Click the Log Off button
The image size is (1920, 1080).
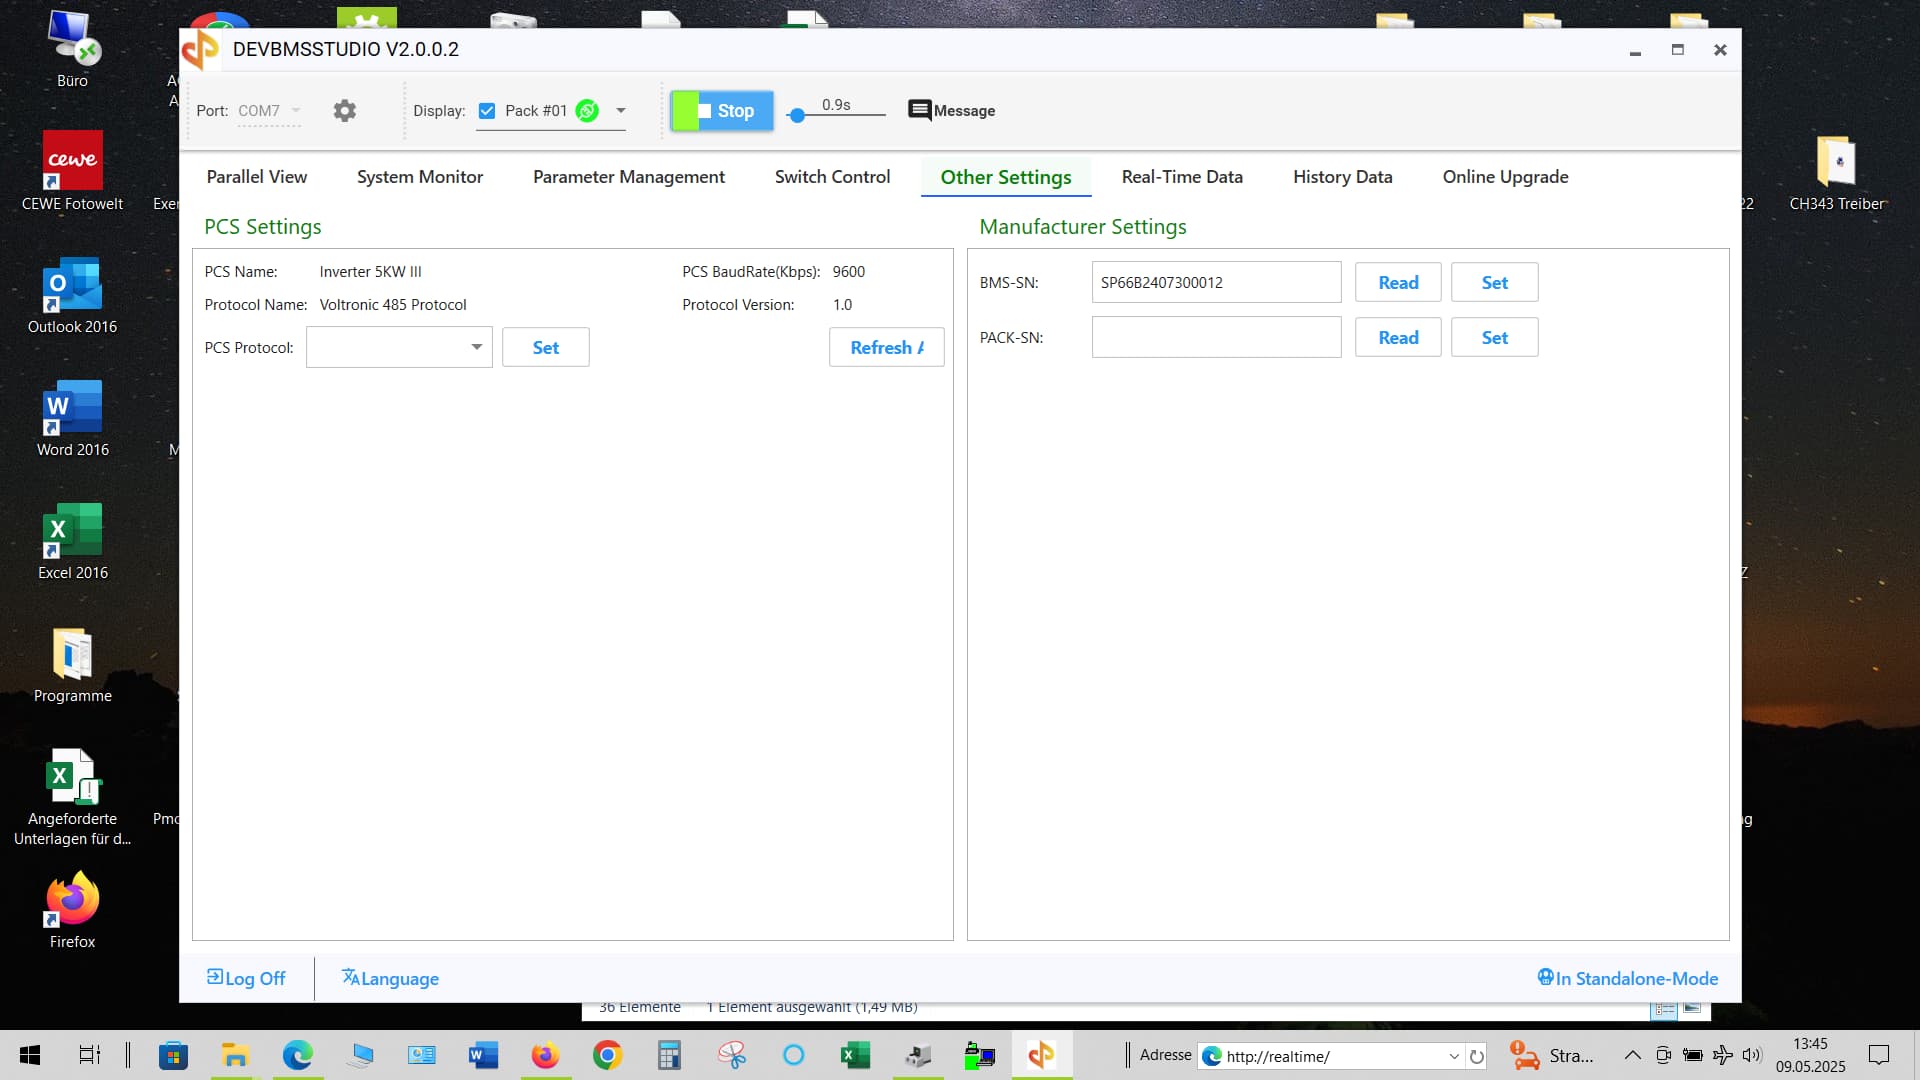pos(246,978)
